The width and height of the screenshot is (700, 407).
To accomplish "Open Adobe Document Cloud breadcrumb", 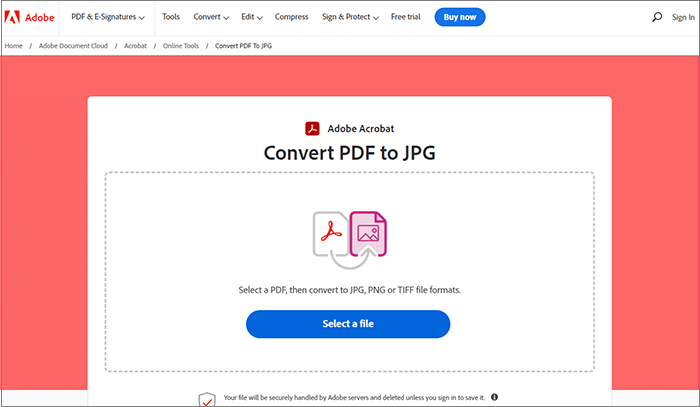I will [73, 46].
